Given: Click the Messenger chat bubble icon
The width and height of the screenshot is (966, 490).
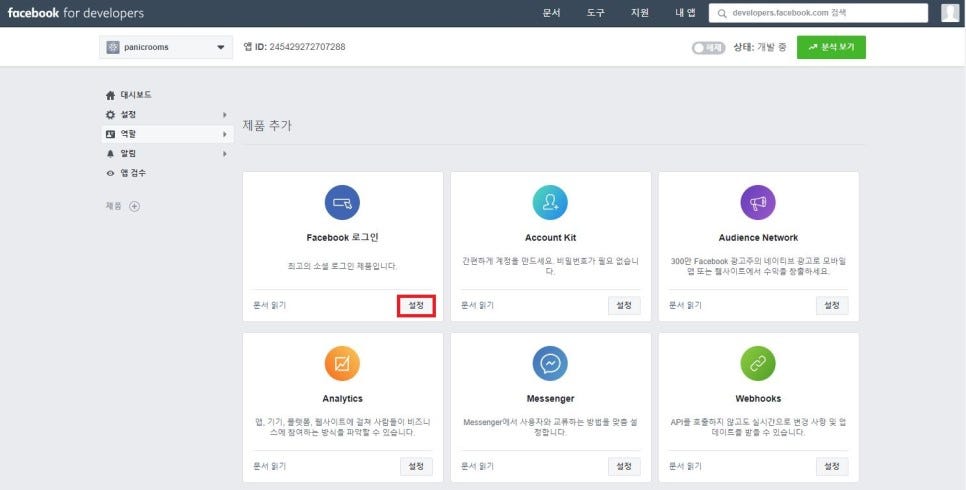Looking at the screenshot, I should (550, 364).
